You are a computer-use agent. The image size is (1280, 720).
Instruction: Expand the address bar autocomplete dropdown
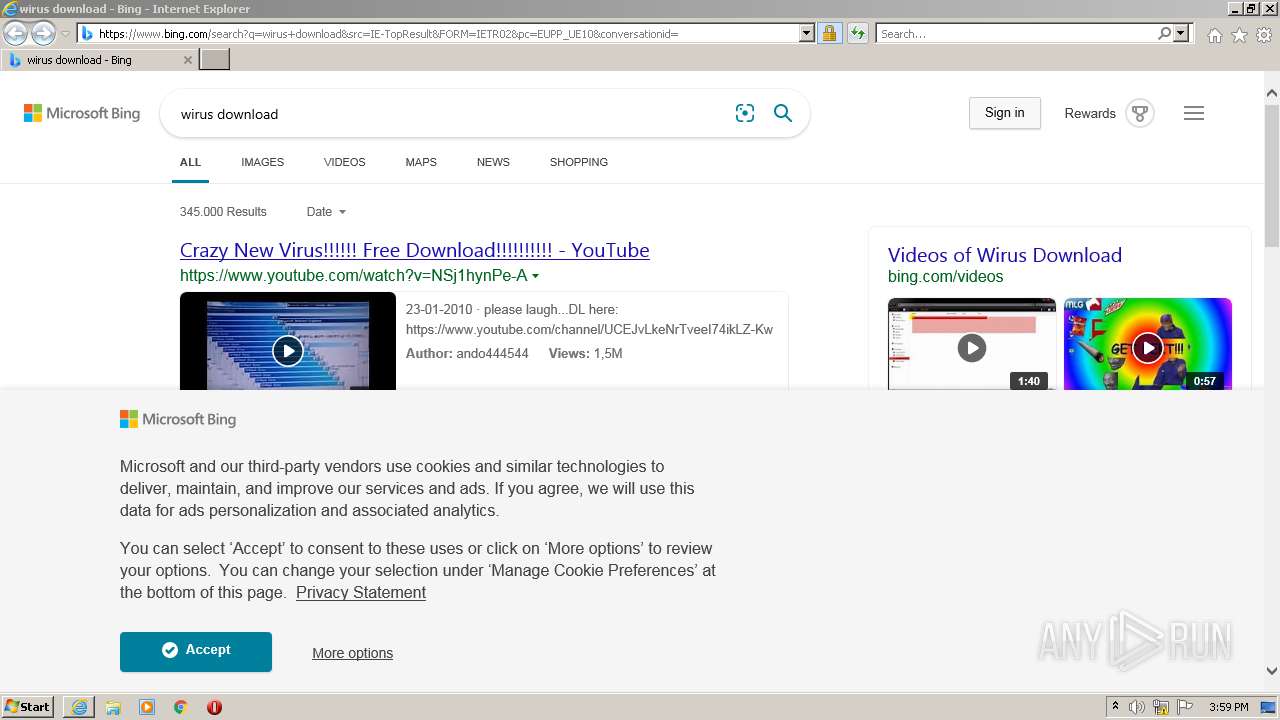point(807,34)
